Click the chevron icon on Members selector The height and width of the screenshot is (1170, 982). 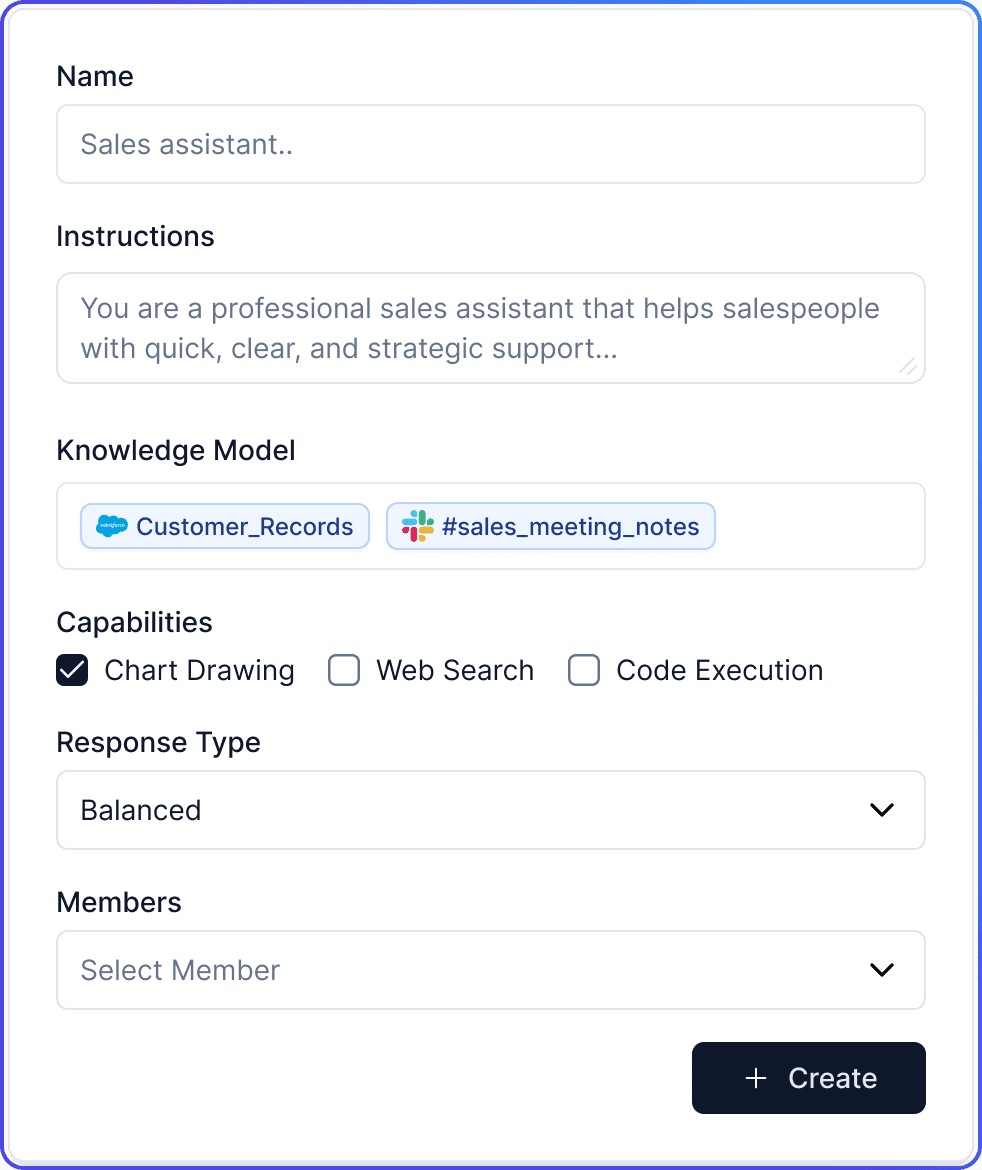[x=883, y=970]
